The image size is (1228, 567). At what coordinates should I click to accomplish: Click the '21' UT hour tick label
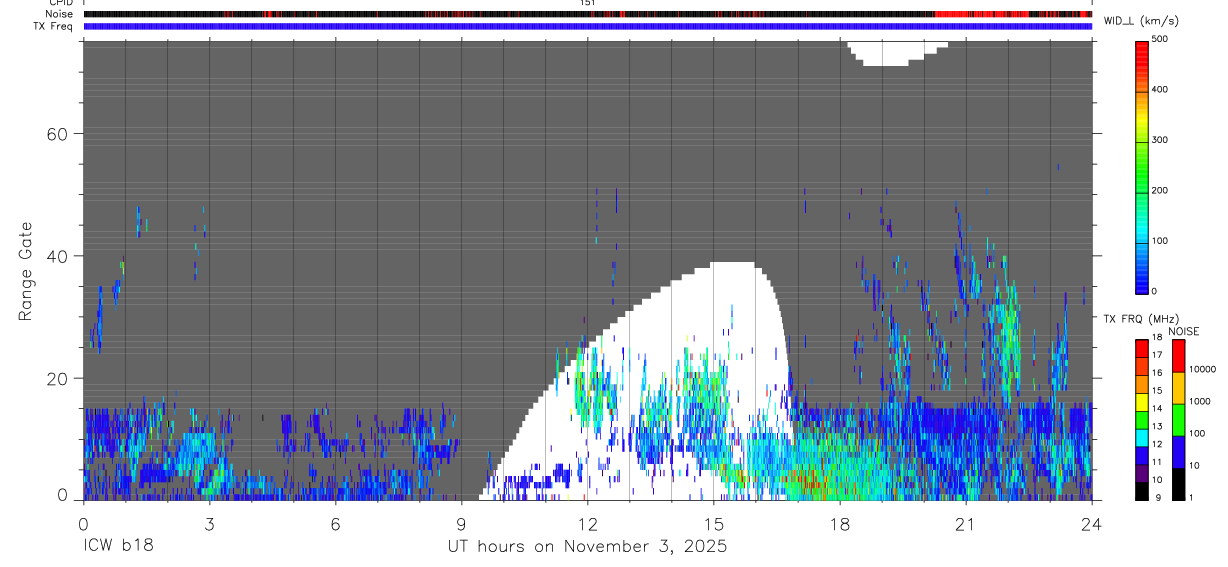966,523
